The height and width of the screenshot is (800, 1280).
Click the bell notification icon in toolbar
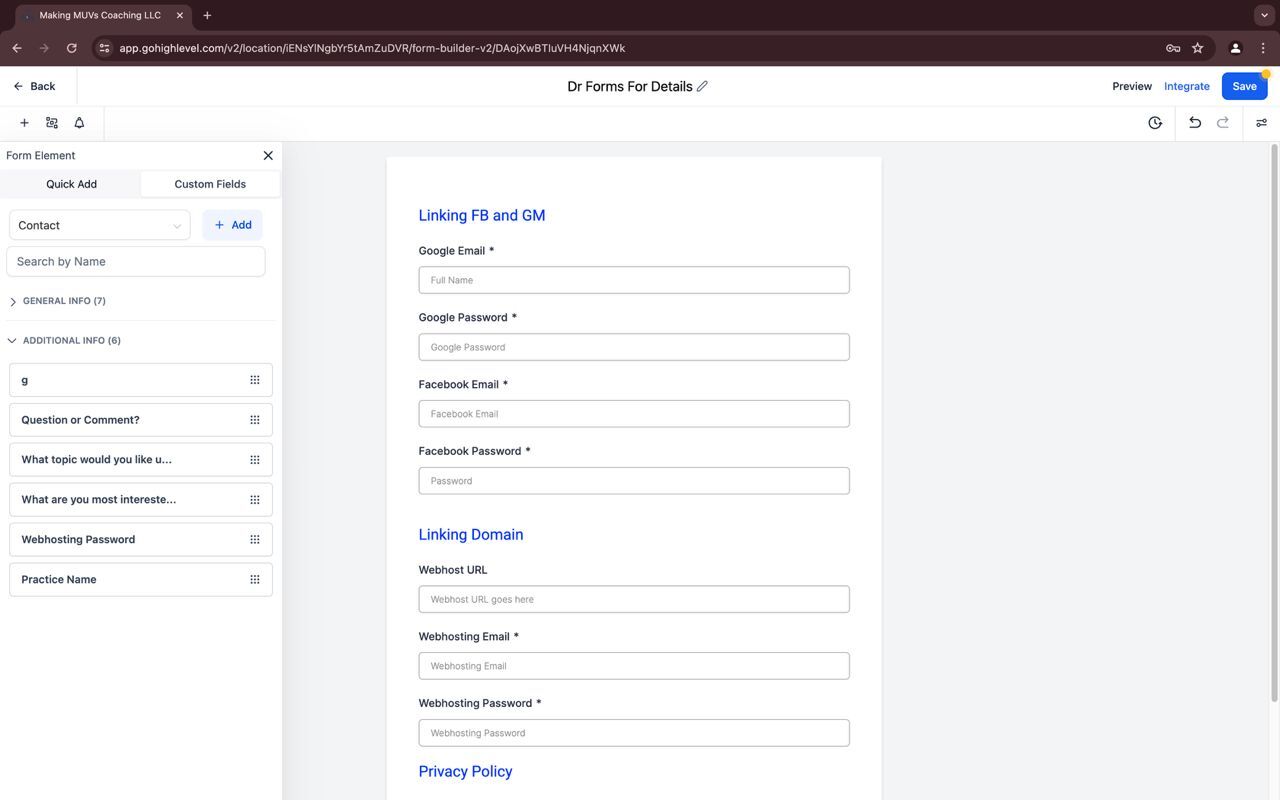pyautogui.click(x=79, y=123)
